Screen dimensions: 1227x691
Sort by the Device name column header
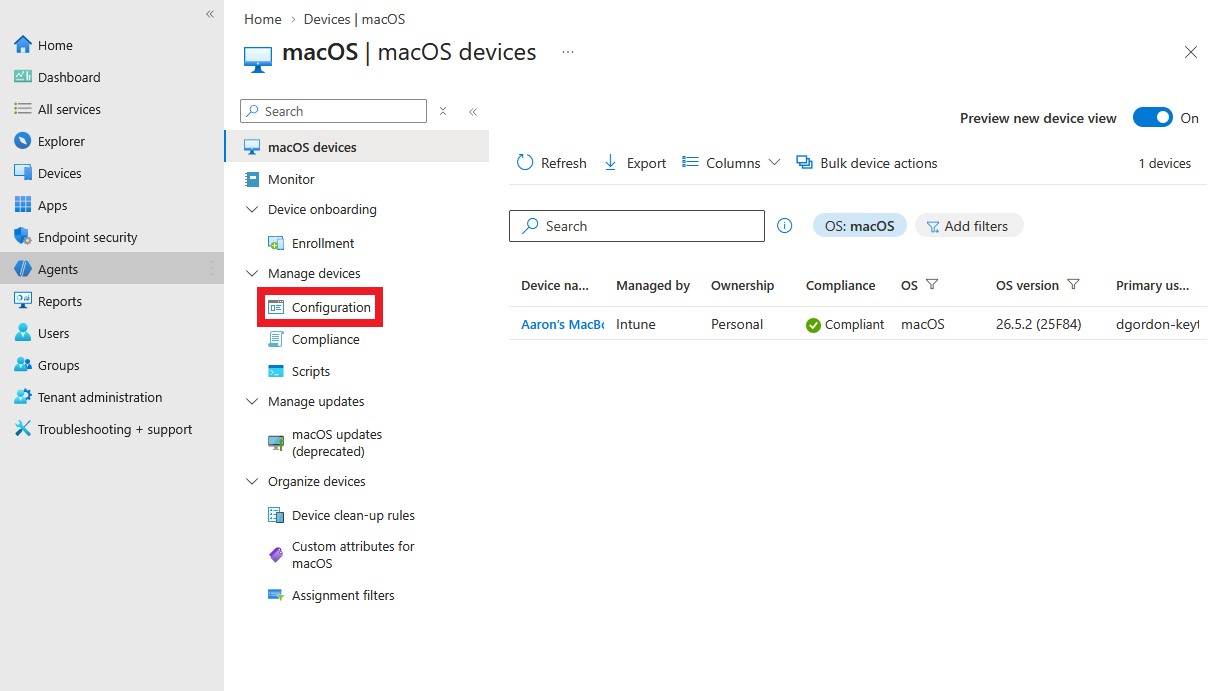point(555,285)
